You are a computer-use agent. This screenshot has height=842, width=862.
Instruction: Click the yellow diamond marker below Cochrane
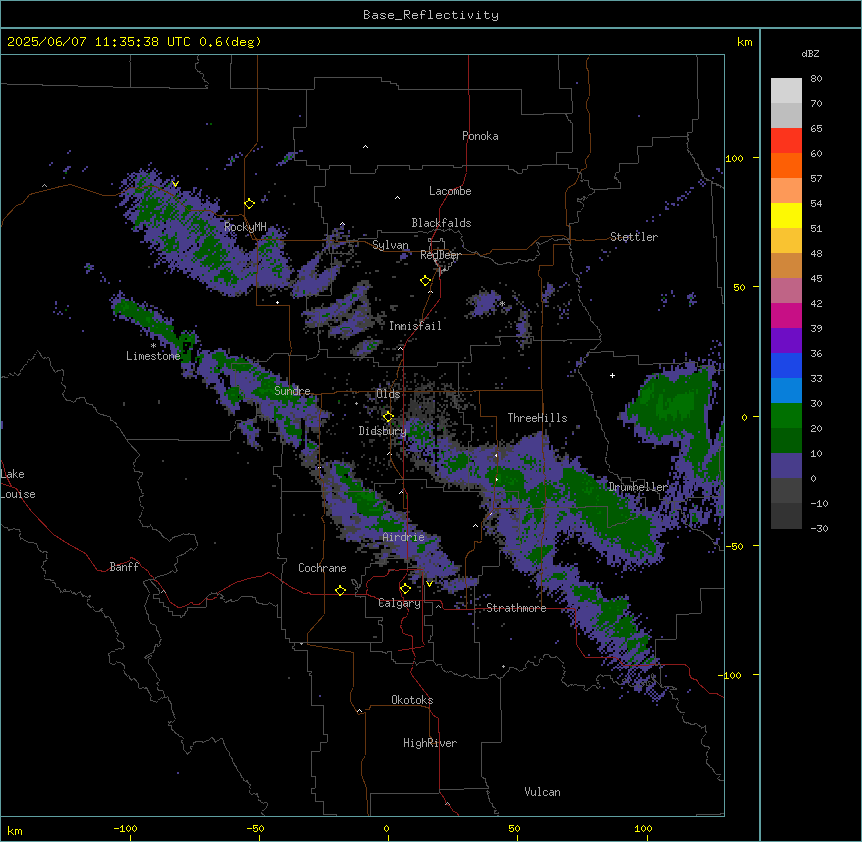340,590
